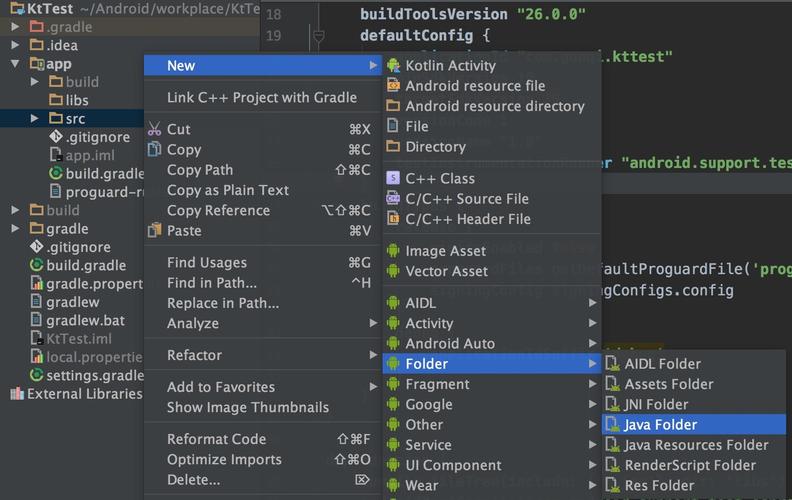Open the Analyze submenu arrow
The width and height of the screenshot is (792, 500).
pyautogui.click(x=373, y=323)
